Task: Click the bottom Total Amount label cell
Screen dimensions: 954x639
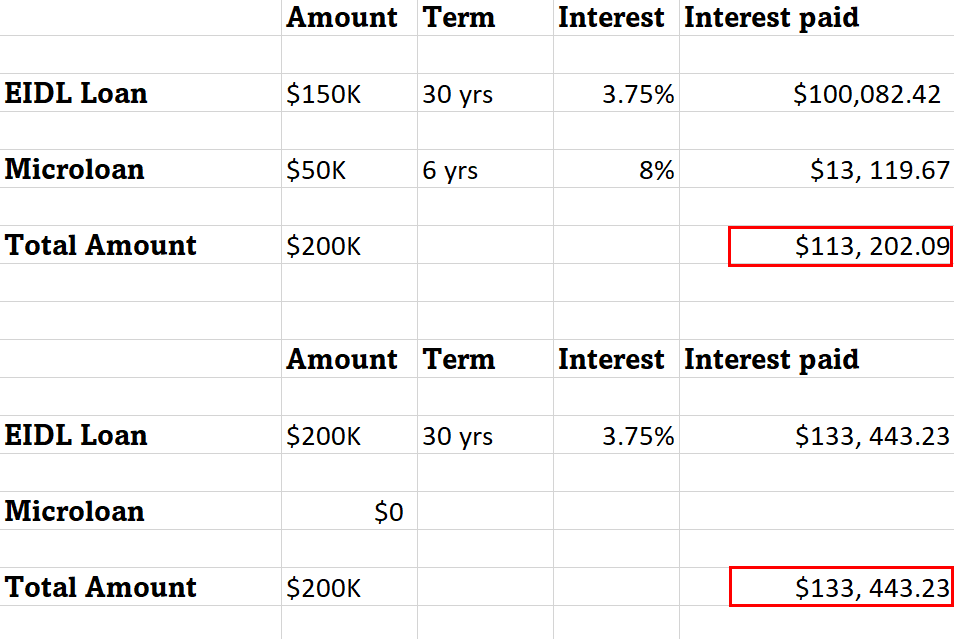Action: [x=140, y=587]
